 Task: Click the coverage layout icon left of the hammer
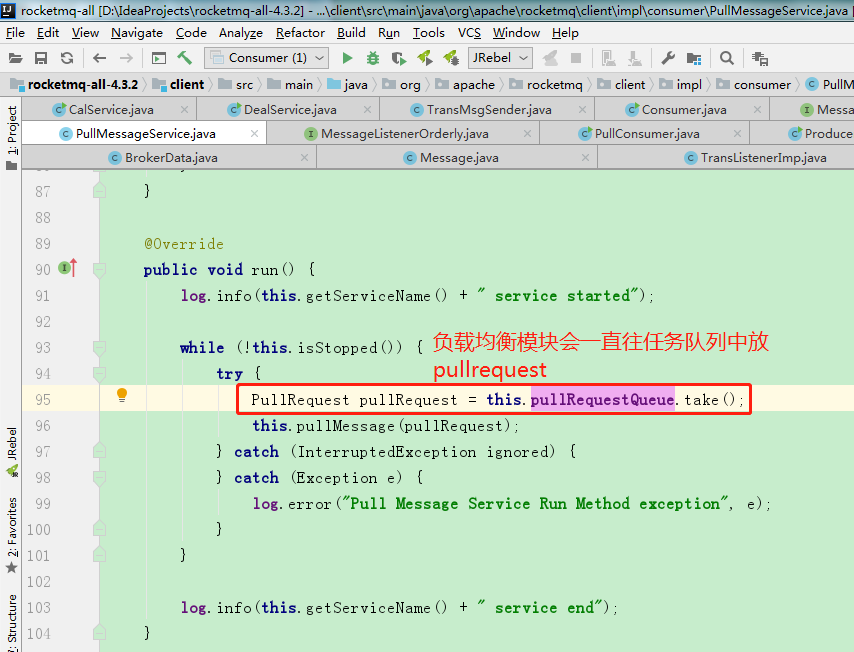[x=158, y=58]
